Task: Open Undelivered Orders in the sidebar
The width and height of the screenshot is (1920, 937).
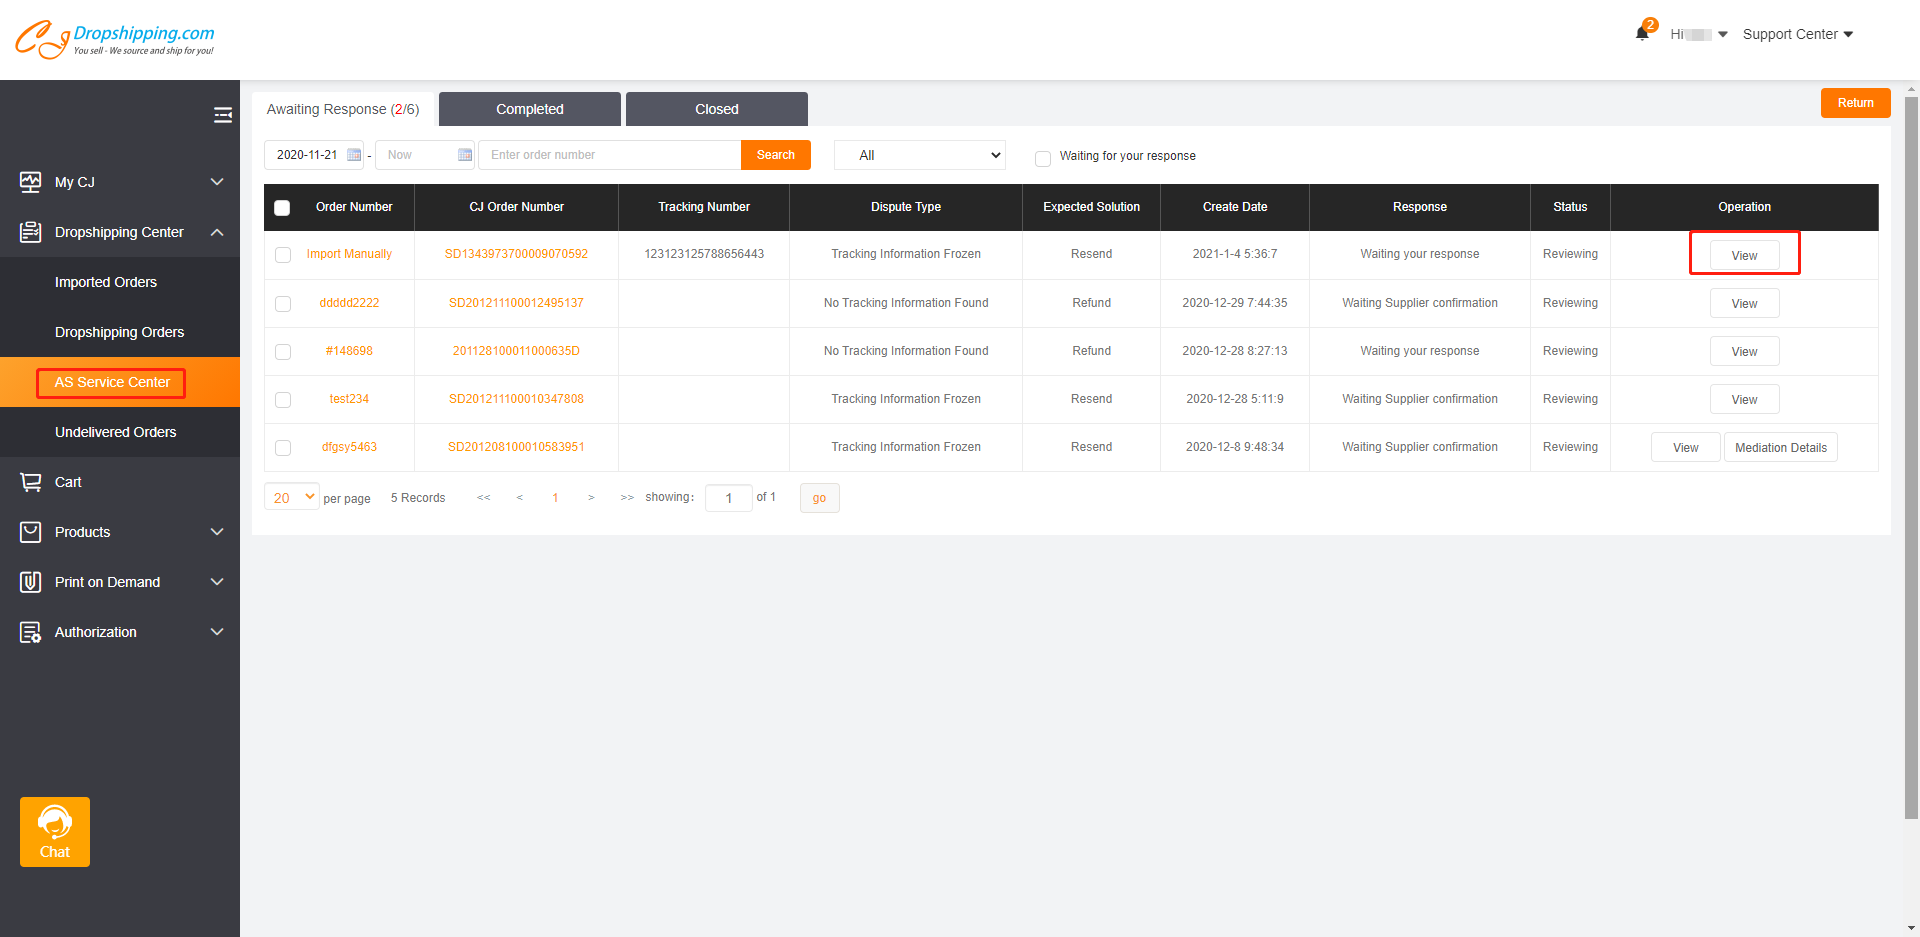Action: (x=115, y=432)
